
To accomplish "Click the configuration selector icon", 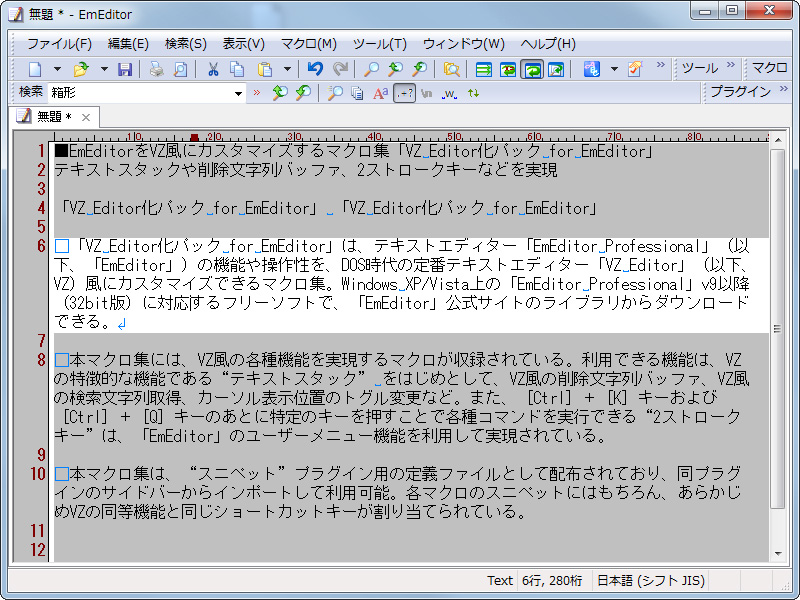I will click(591, 69).
